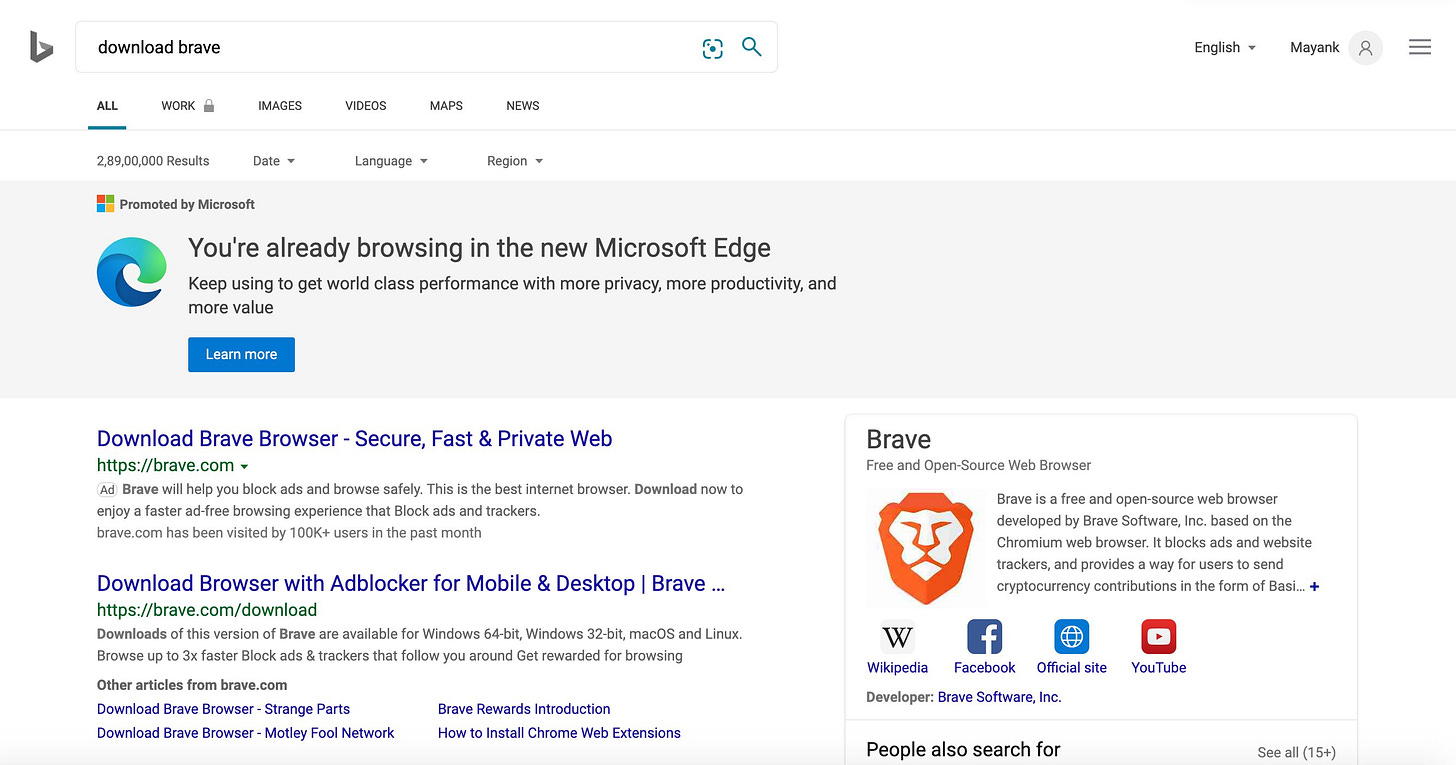Screen dimensions: 1456x765
Task: Open 'Download Brave Browser - Secure, Fast' ad link
Action: coord(354,439)
